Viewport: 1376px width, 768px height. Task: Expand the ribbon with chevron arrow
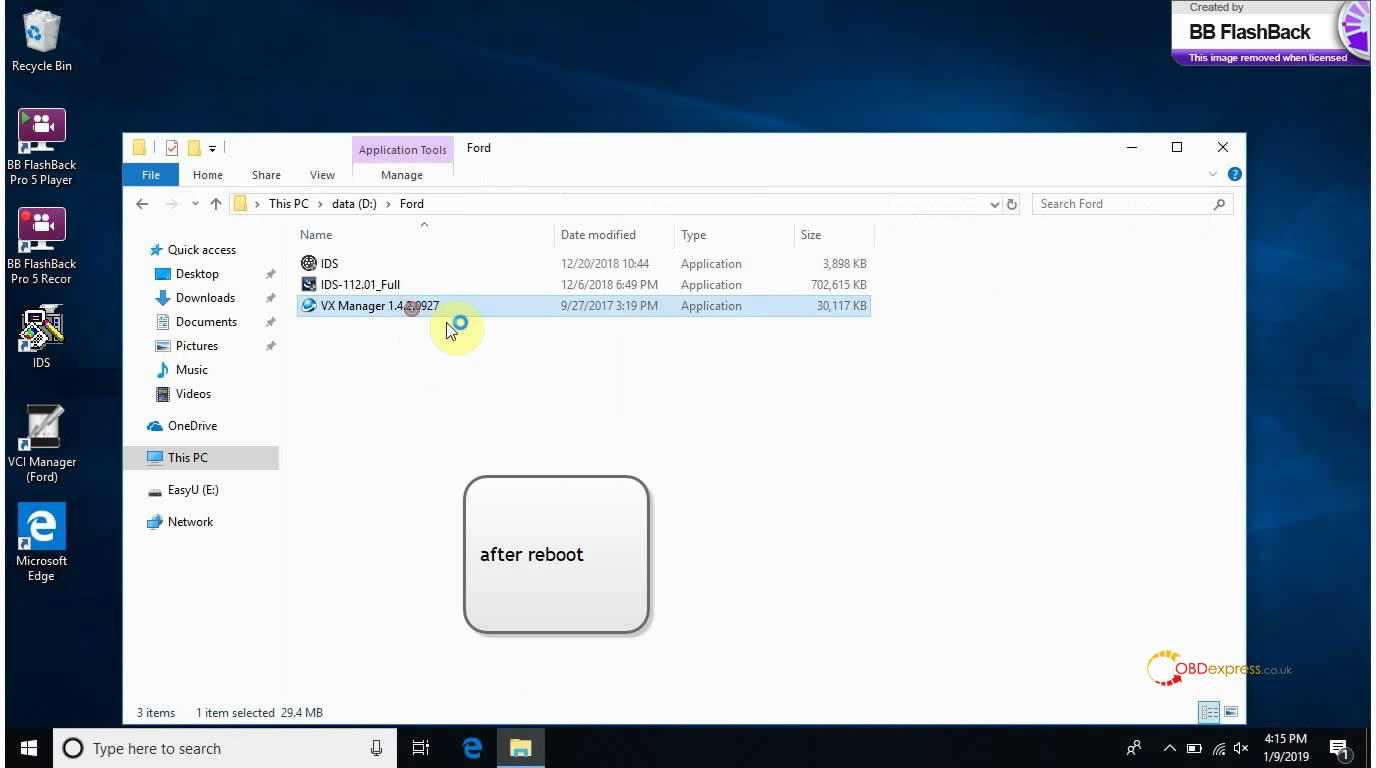1214,174
